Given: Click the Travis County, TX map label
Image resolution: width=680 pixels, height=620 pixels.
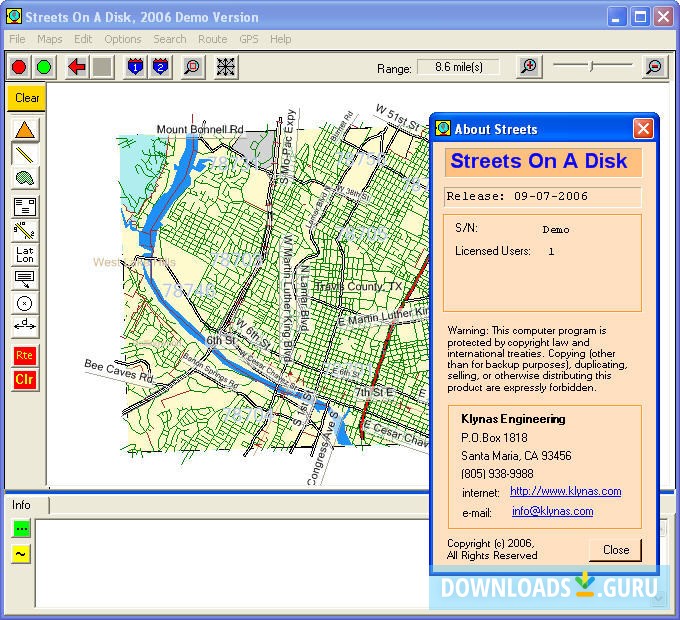Looking at the screenshot, I should [359, 287].
